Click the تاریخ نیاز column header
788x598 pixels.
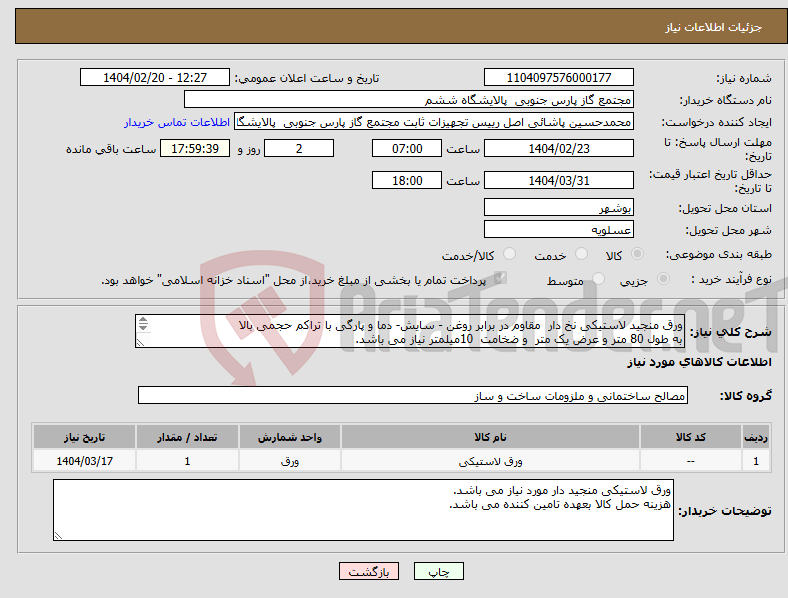pos(84,437)
